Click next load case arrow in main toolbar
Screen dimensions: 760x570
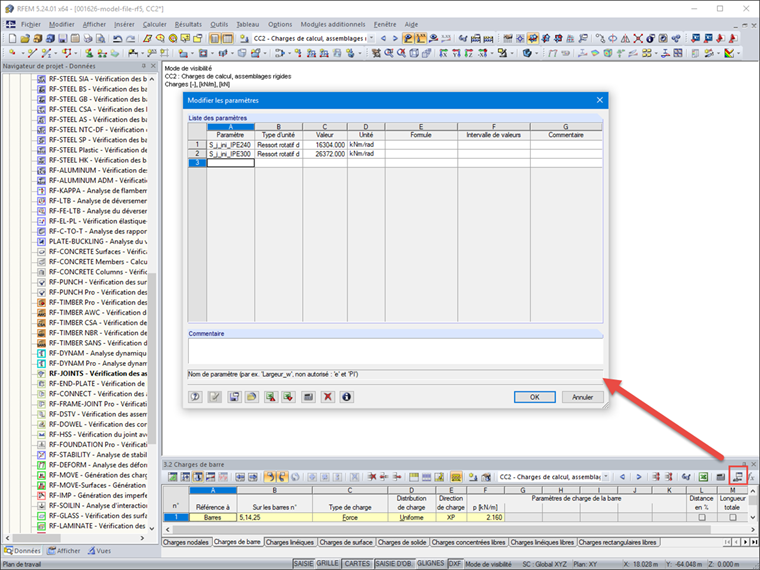(395, 38)
